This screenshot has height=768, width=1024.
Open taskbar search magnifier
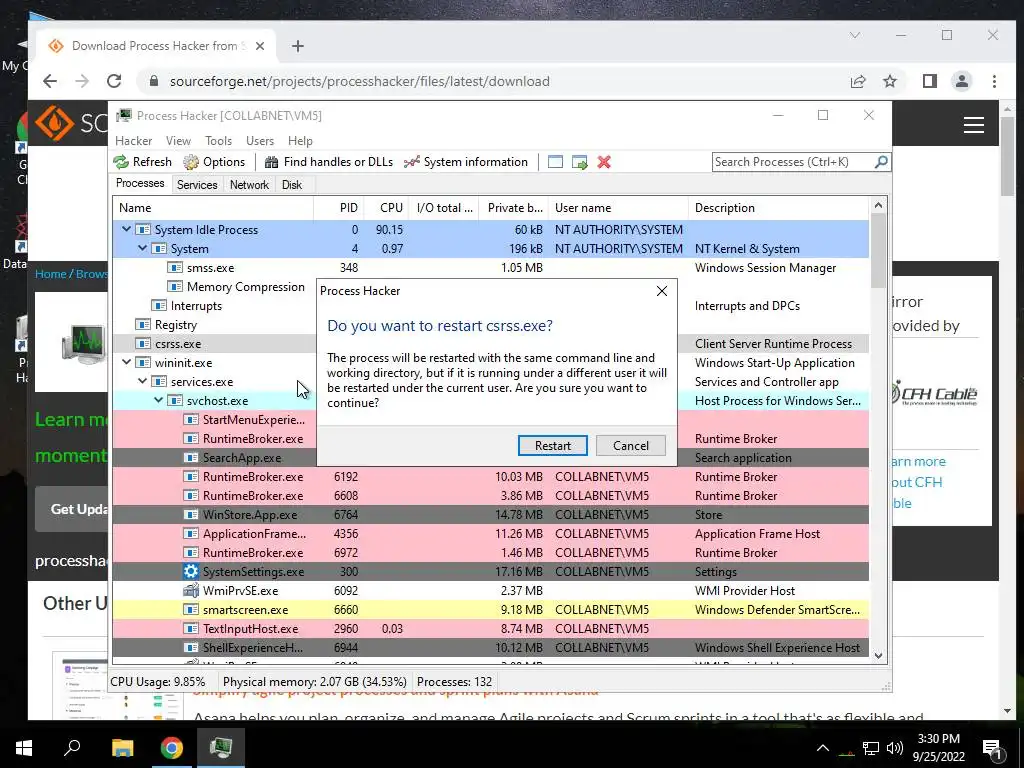pyautogui.click(x=72, y=747)
